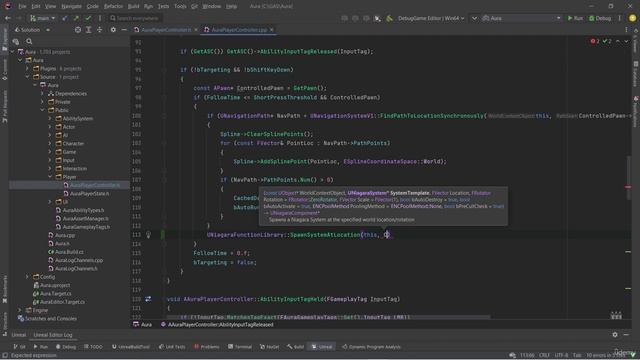640x360 pixels.
Task: Click the red error count indicator
Action: (x=595, y=41)
